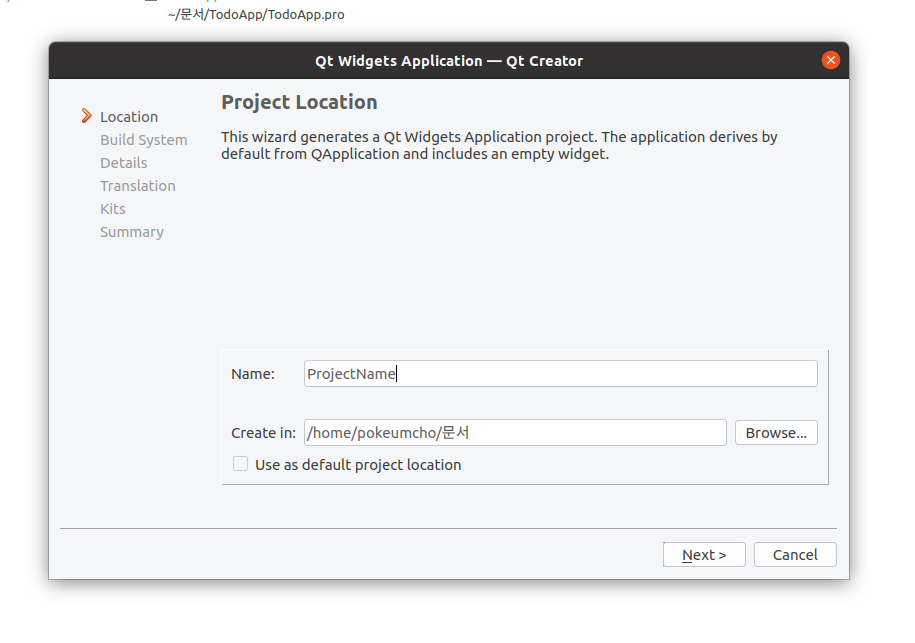Enable Use as default project location

pos(240,464)
